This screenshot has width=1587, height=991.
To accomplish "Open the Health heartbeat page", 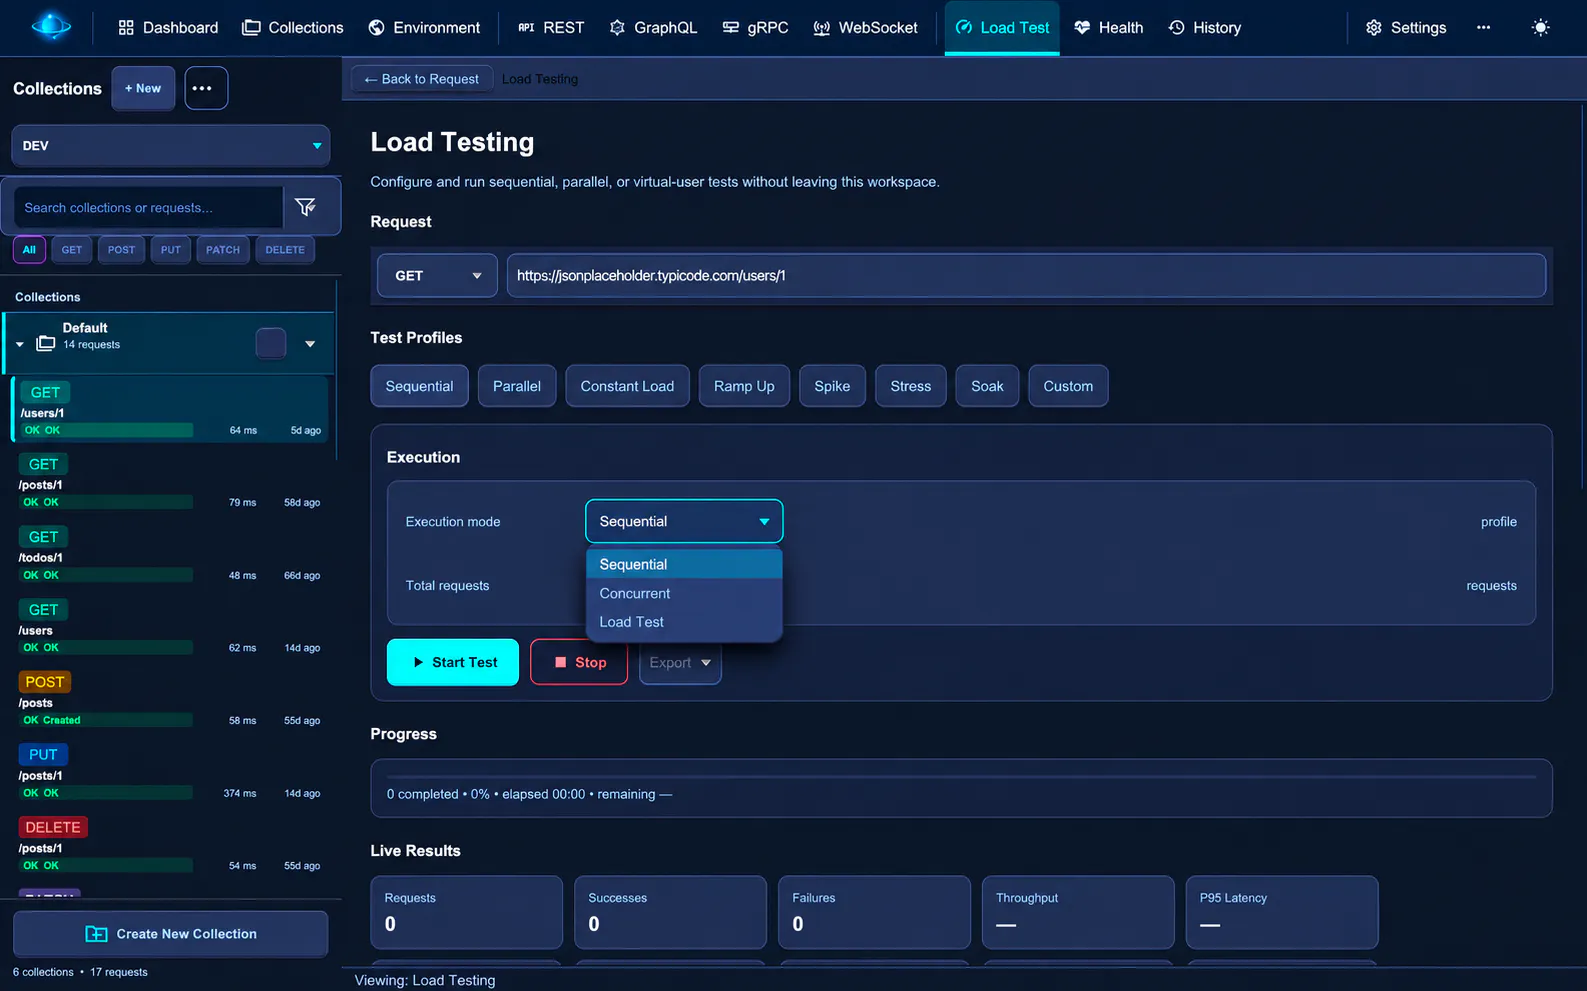I will 1108,28.
